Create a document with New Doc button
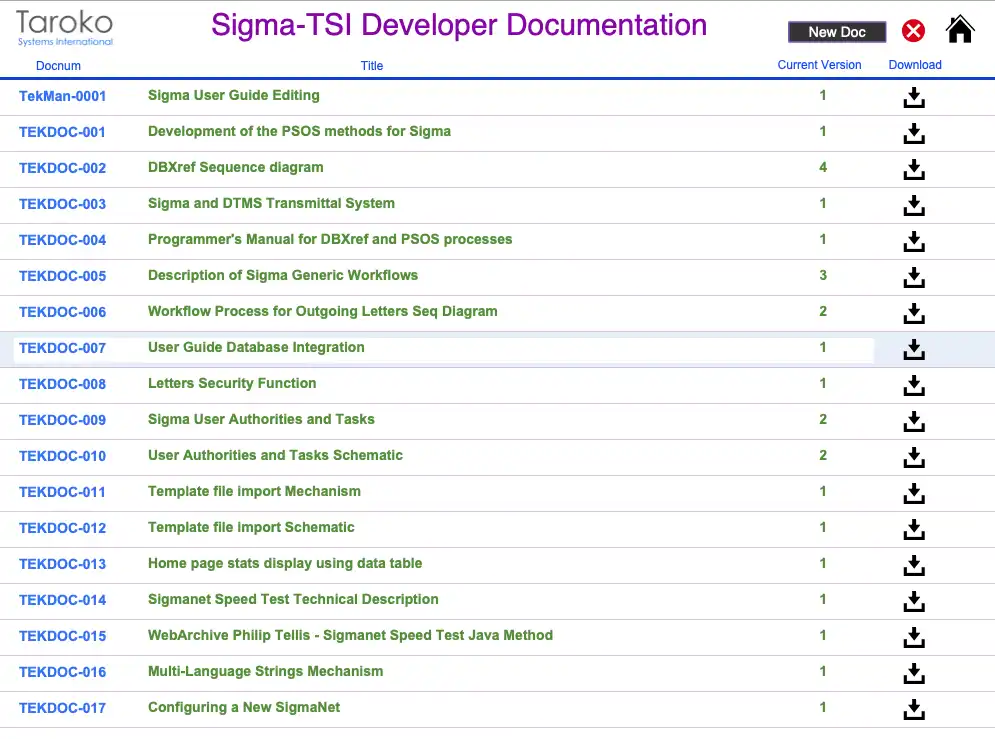Image resolution: width=995 pixels, height=739 pixels. tap(836, 32)
